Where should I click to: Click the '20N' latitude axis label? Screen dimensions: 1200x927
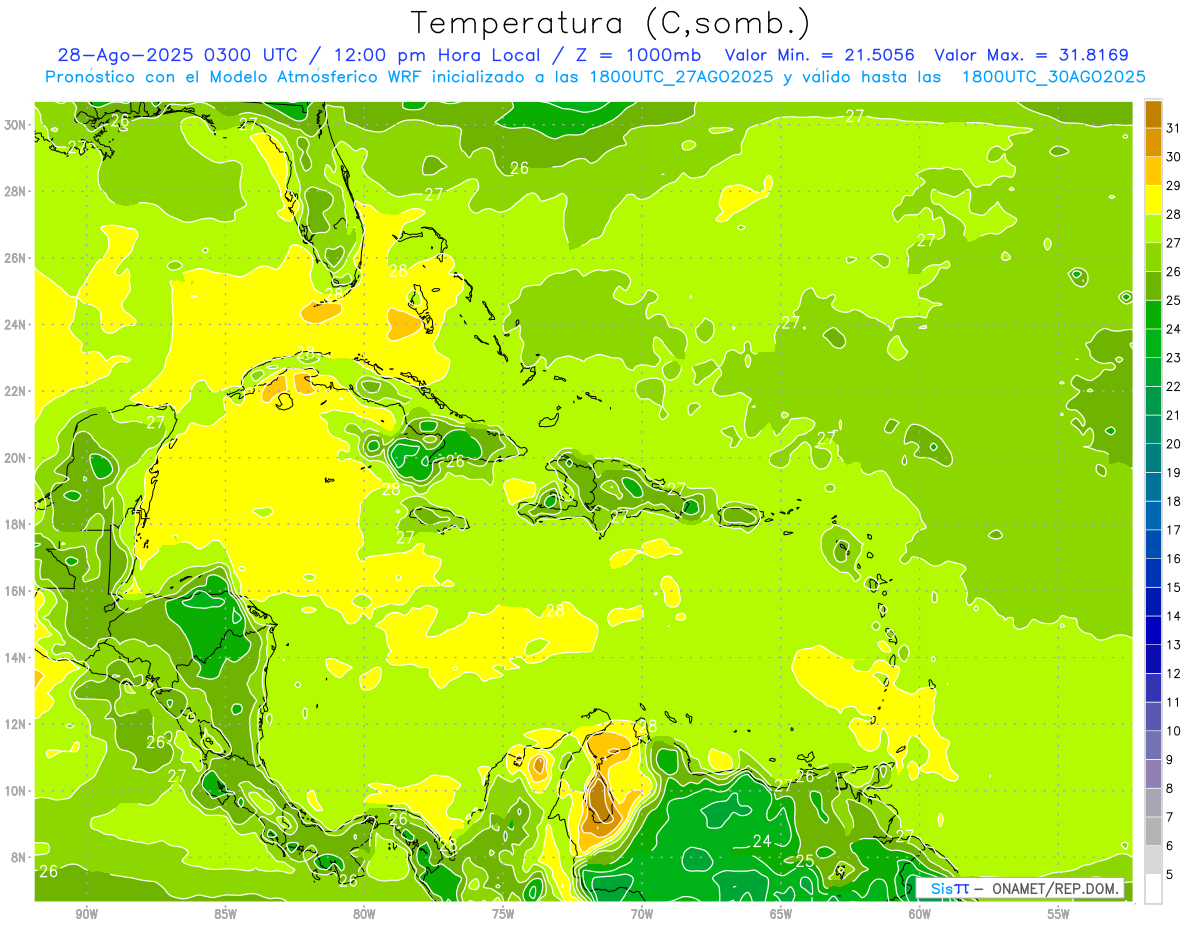[x=15, y=458]
